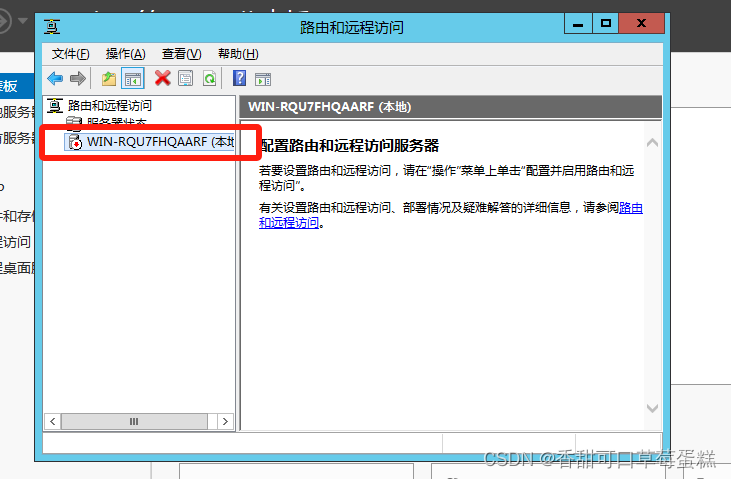Click the details pane scroll up arrow

click(652, 143)
